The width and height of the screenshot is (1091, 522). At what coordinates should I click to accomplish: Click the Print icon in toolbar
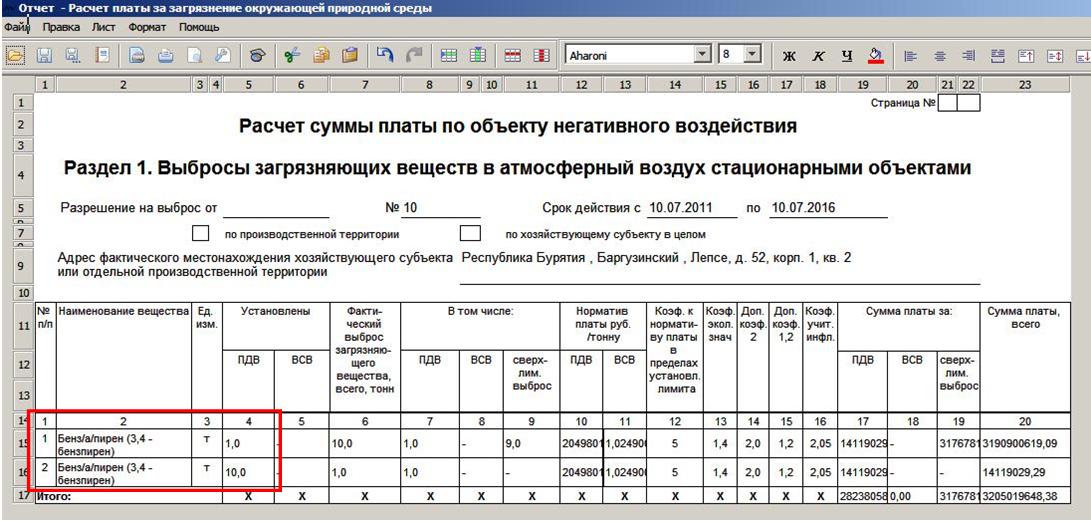click(x=165, y=57)
